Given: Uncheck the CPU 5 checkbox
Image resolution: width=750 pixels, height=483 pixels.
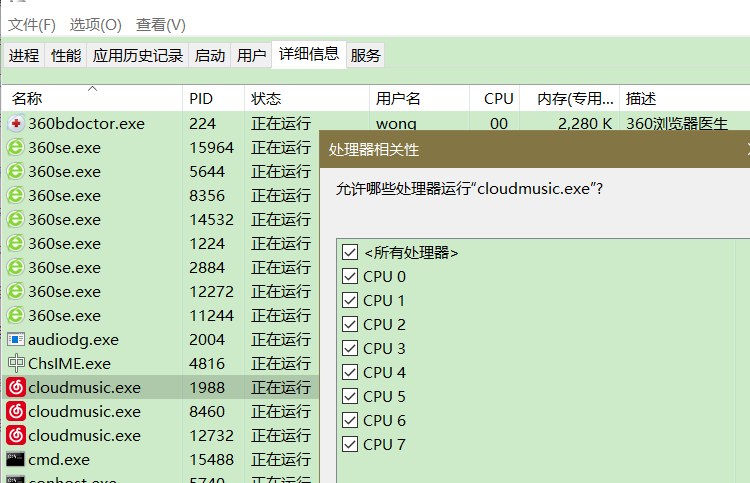Looking at the screenshot, I should tap(350, 396).
